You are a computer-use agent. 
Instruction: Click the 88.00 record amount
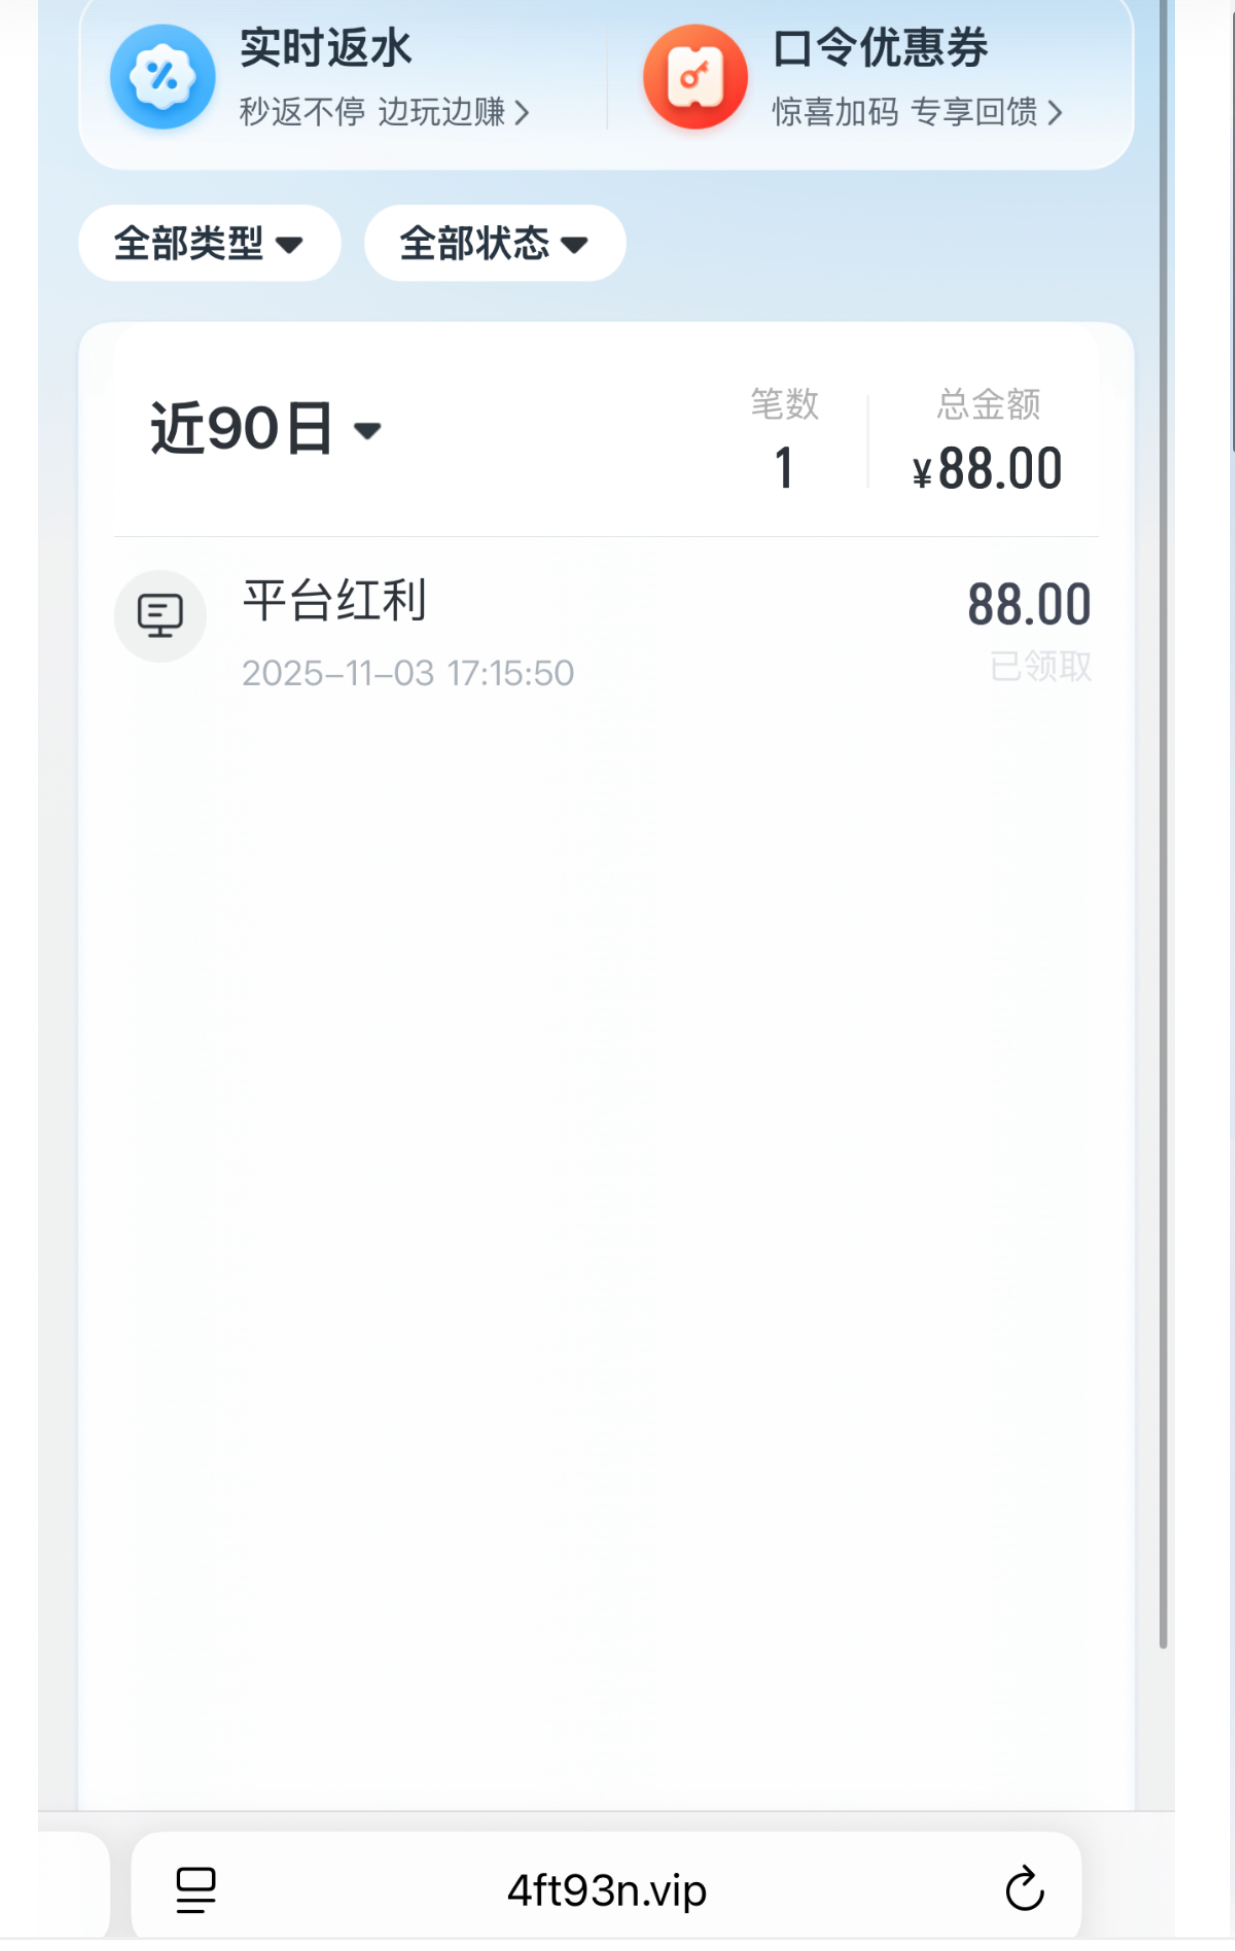pyautogui.click(x=1029, y=605)
